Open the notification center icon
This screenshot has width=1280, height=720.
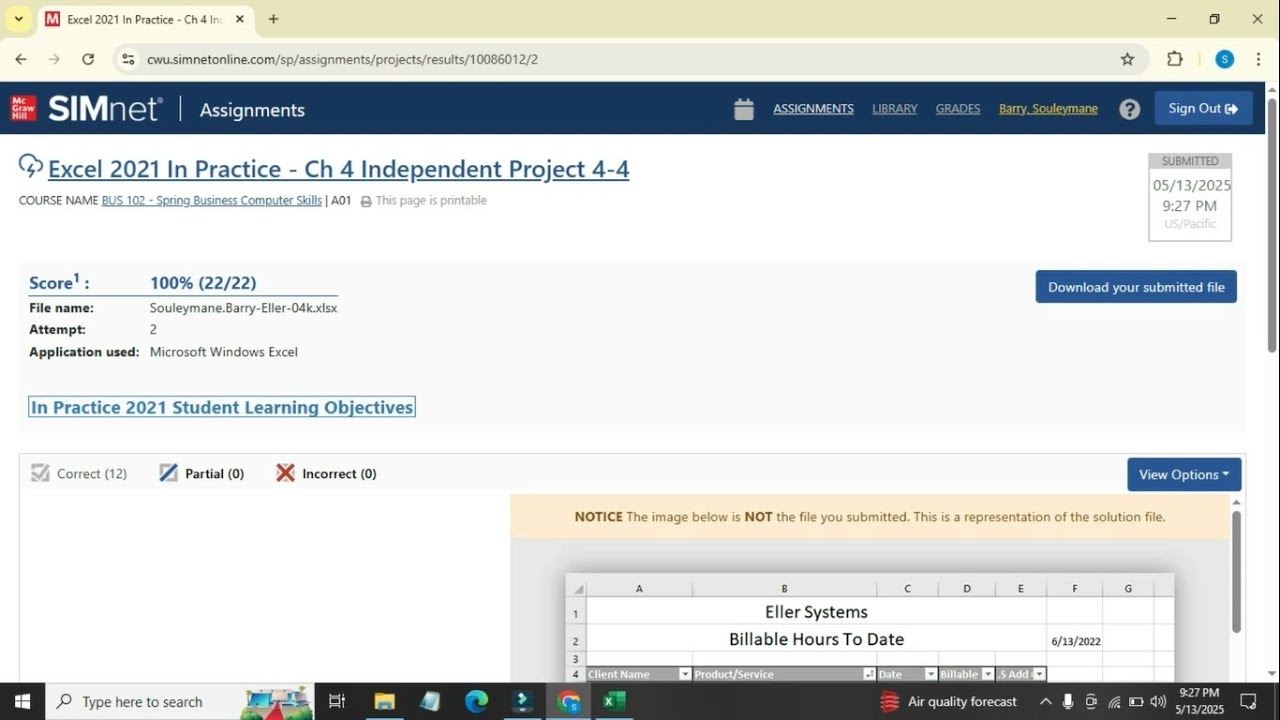click(x=1248, y=701)
